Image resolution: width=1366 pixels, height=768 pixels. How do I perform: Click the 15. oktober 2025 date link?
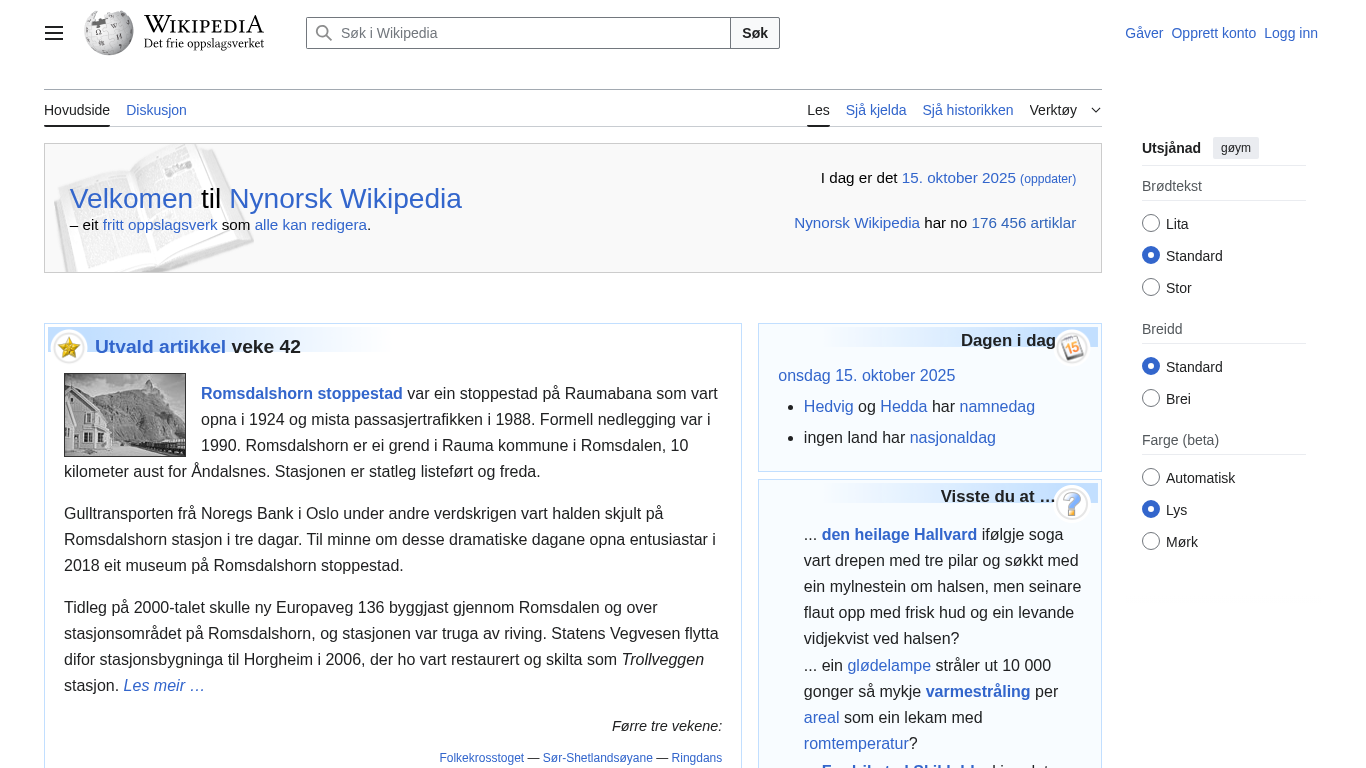959,178
